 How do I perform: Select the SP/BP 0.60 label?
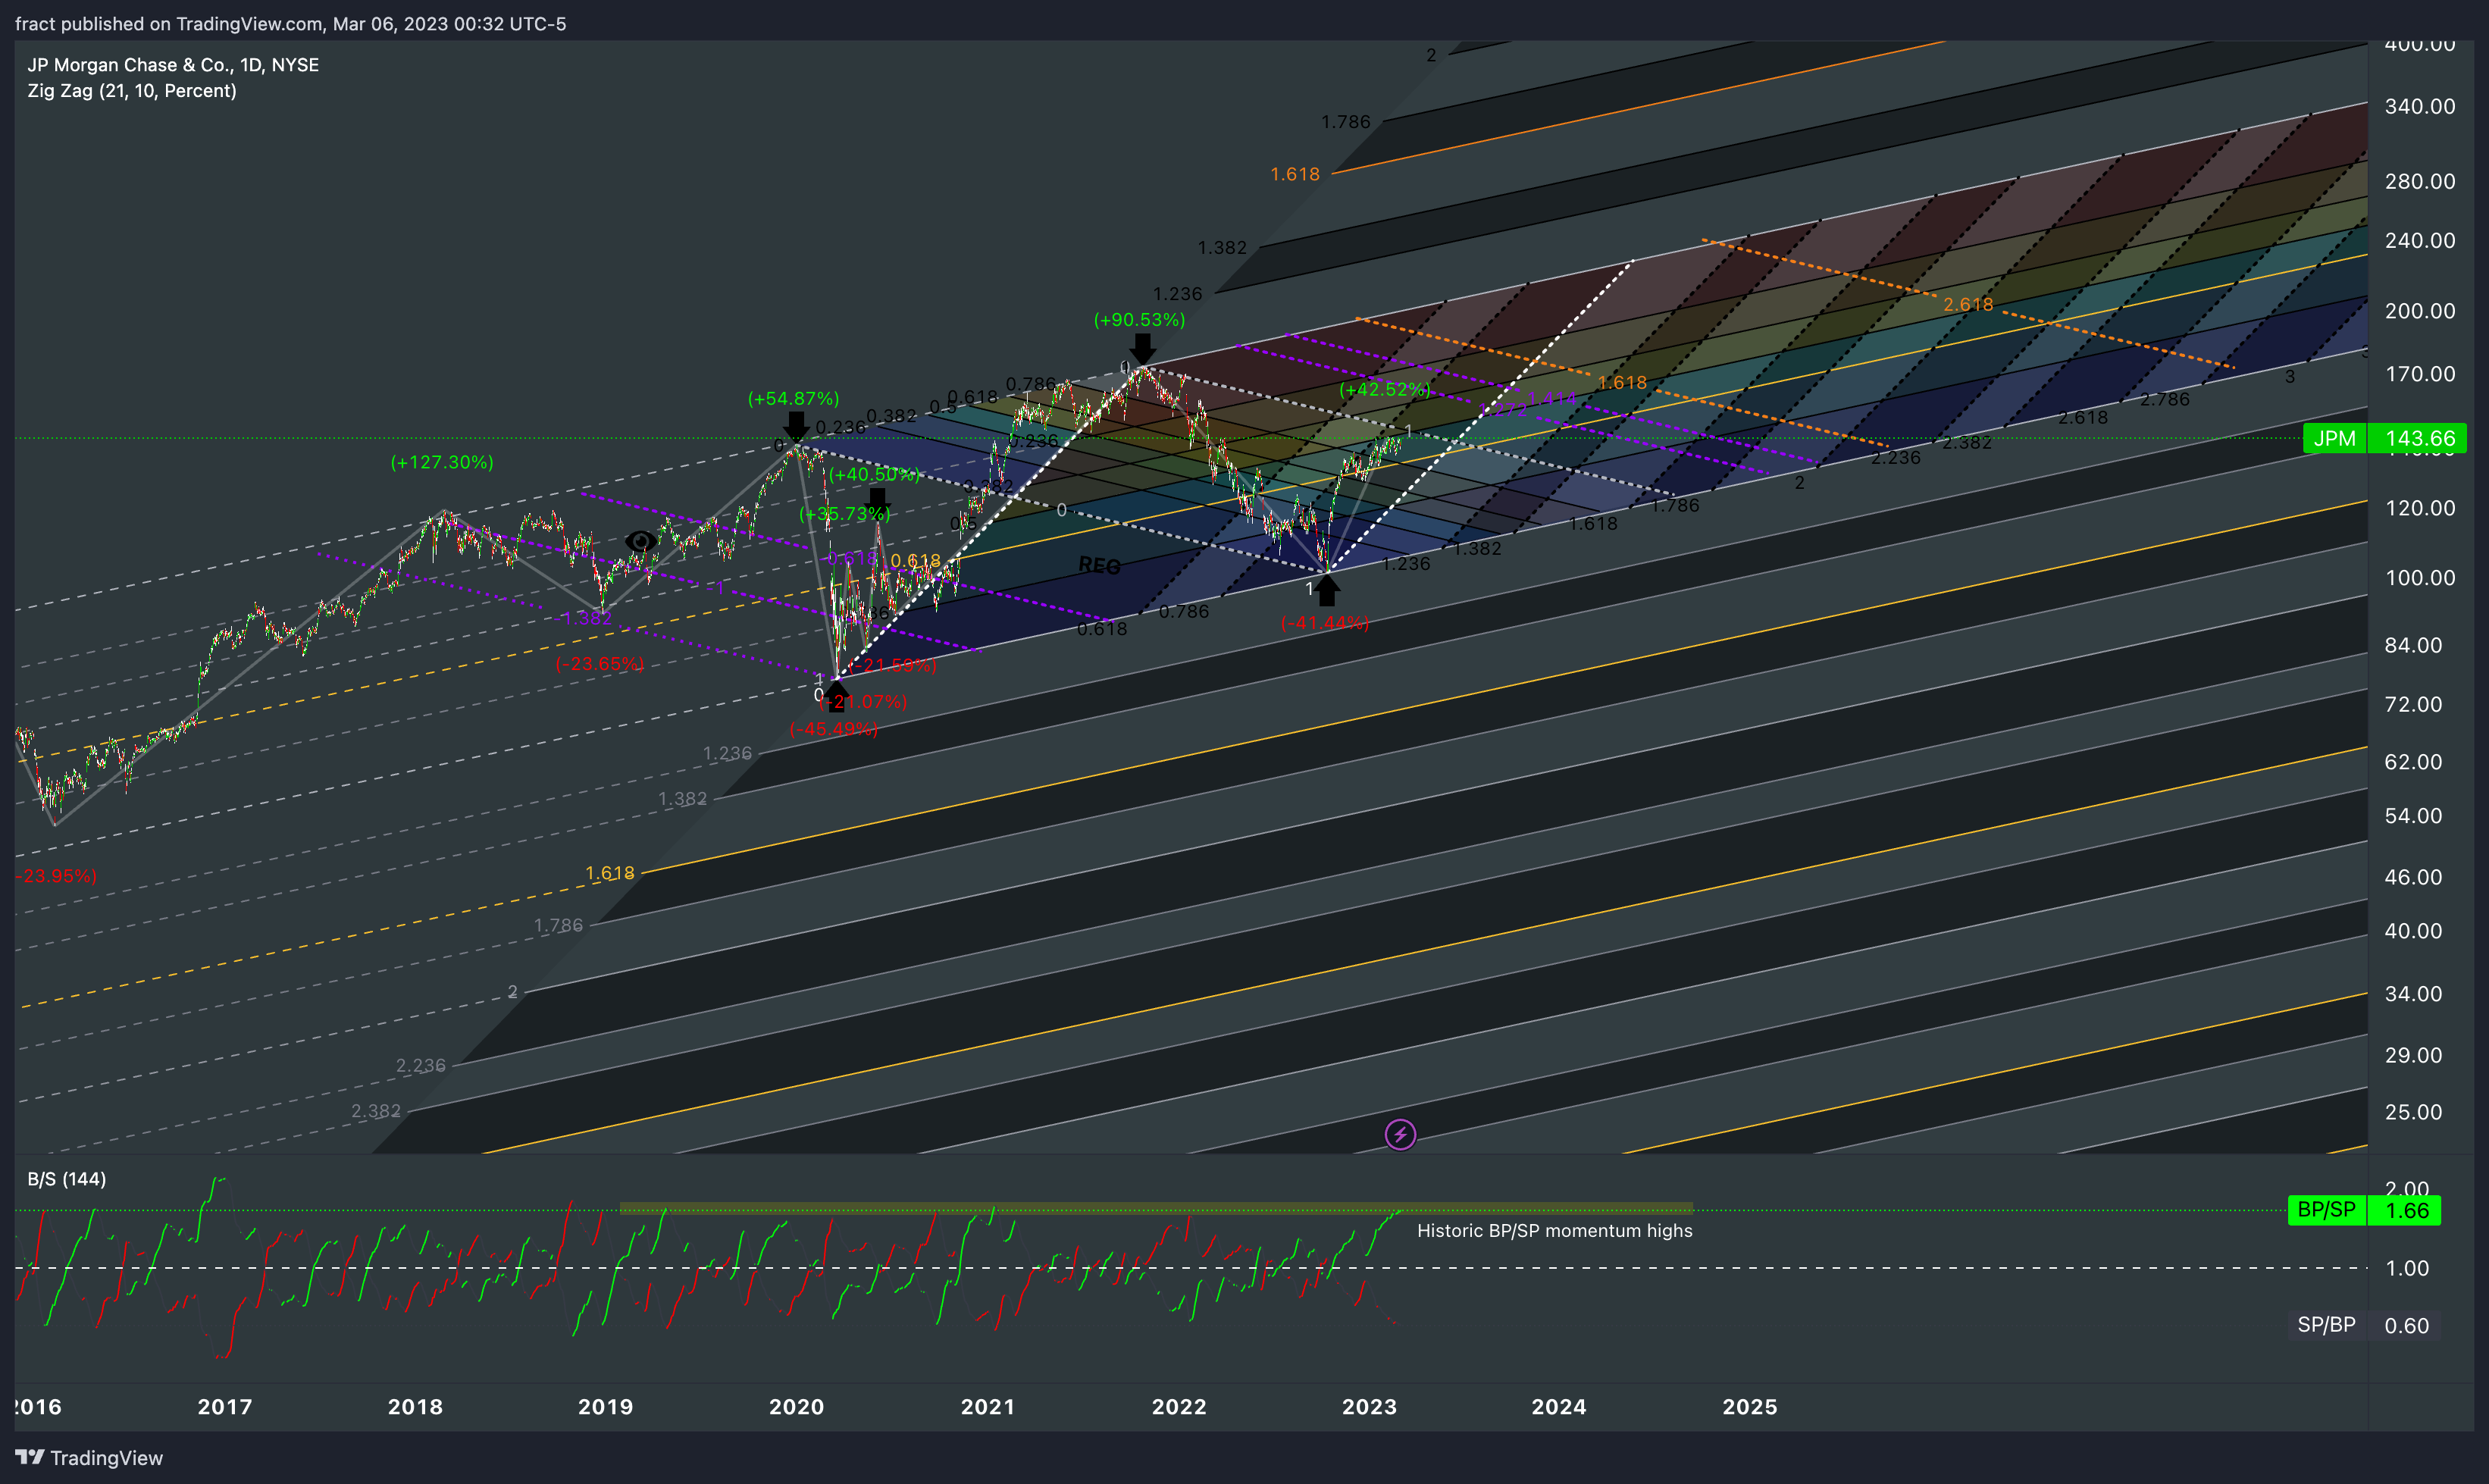coord(2364,1325)
